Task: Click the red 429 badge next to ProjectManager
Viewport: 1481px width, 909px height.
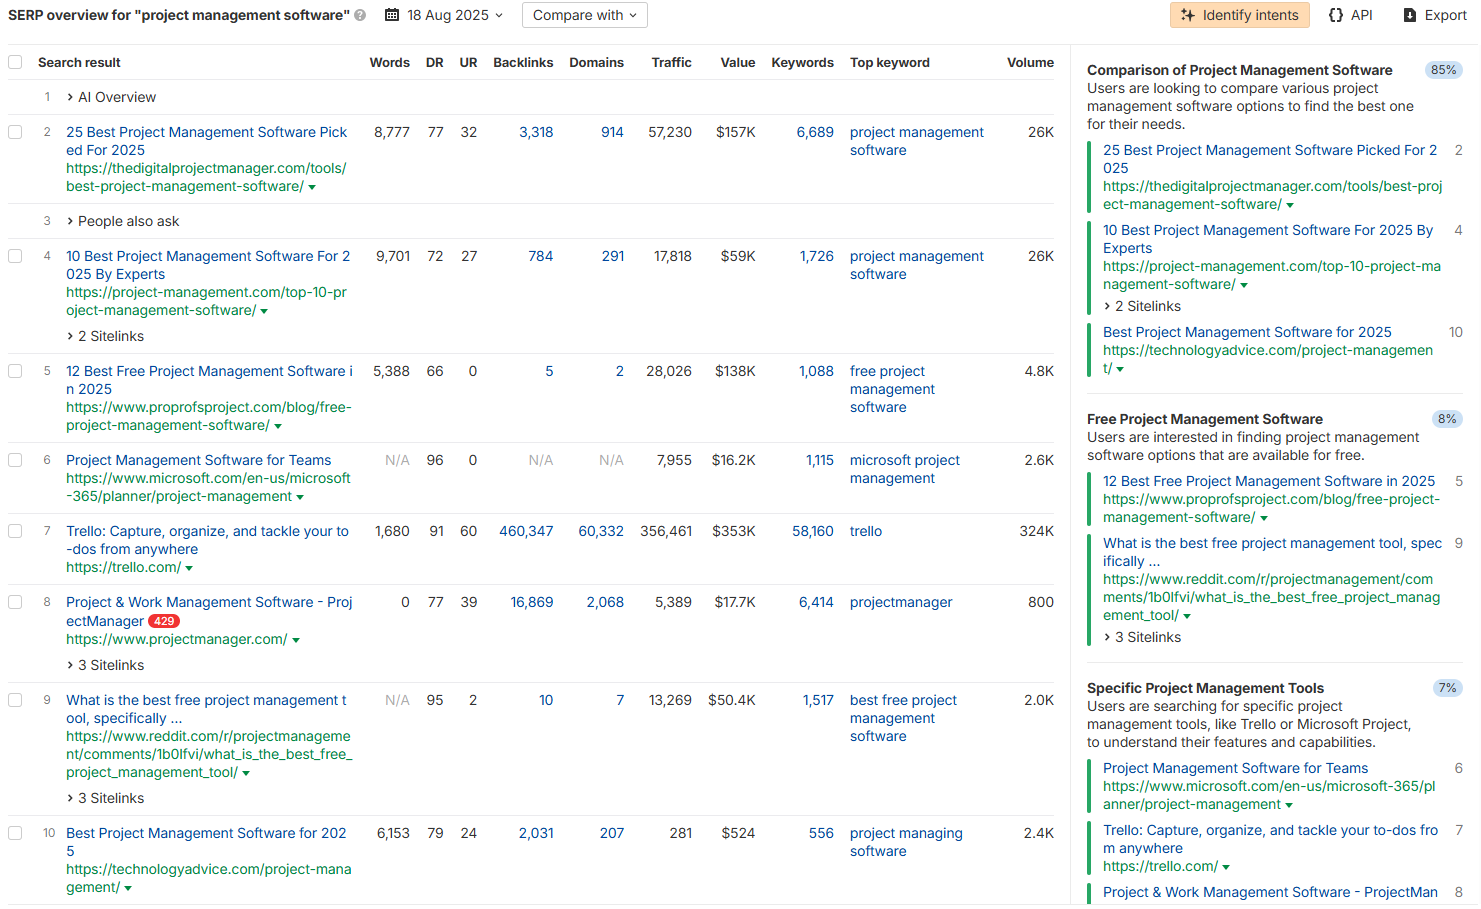Action: coord(164,622)
